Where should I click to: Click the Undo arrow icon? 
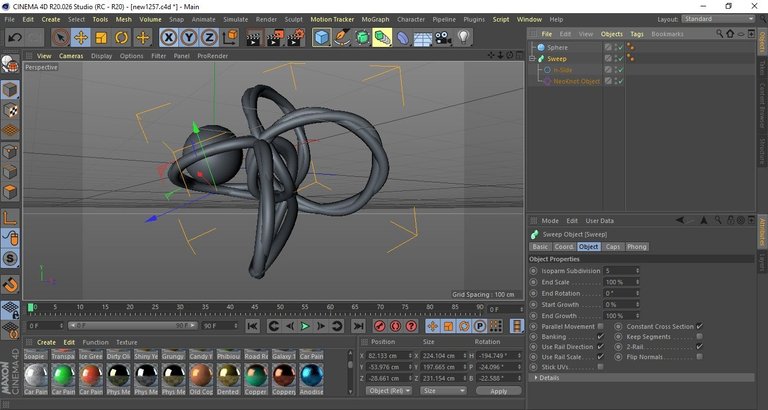(x=15, y=37)
